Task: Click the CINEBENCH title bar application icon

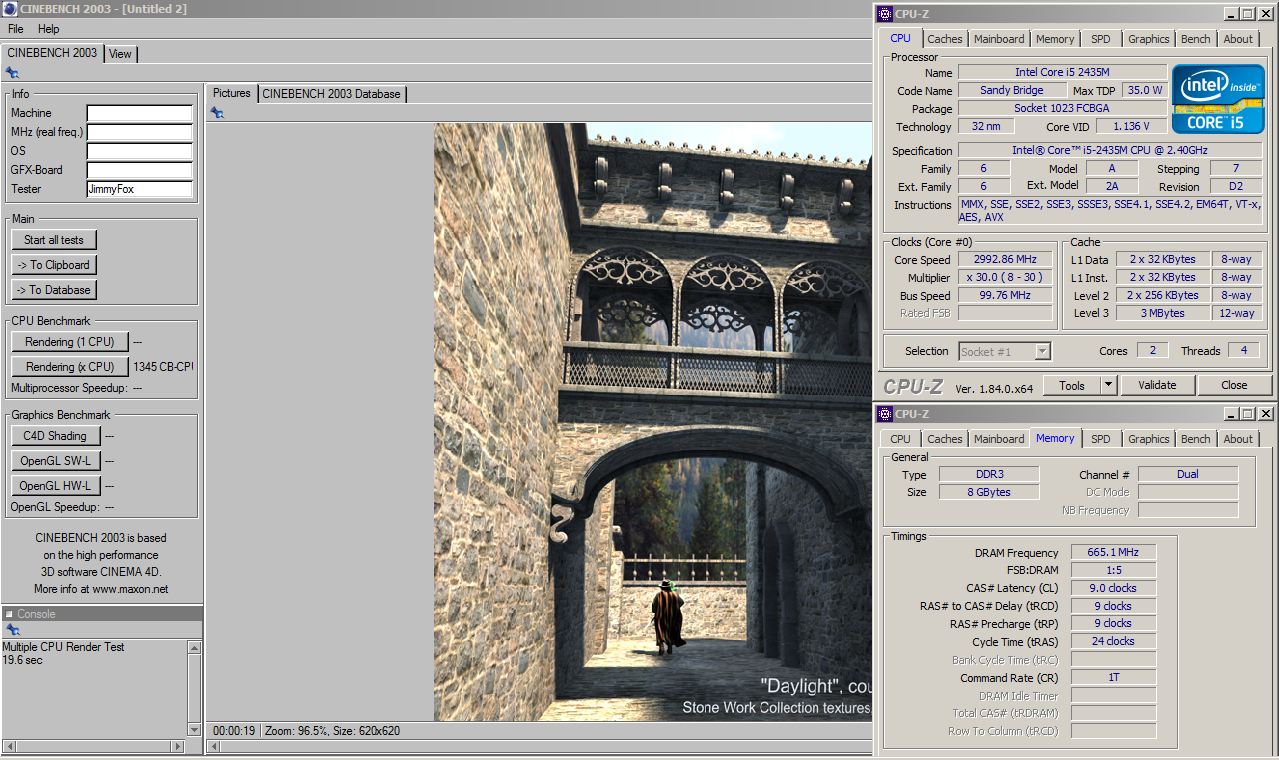Action: [x=10, y=9]
